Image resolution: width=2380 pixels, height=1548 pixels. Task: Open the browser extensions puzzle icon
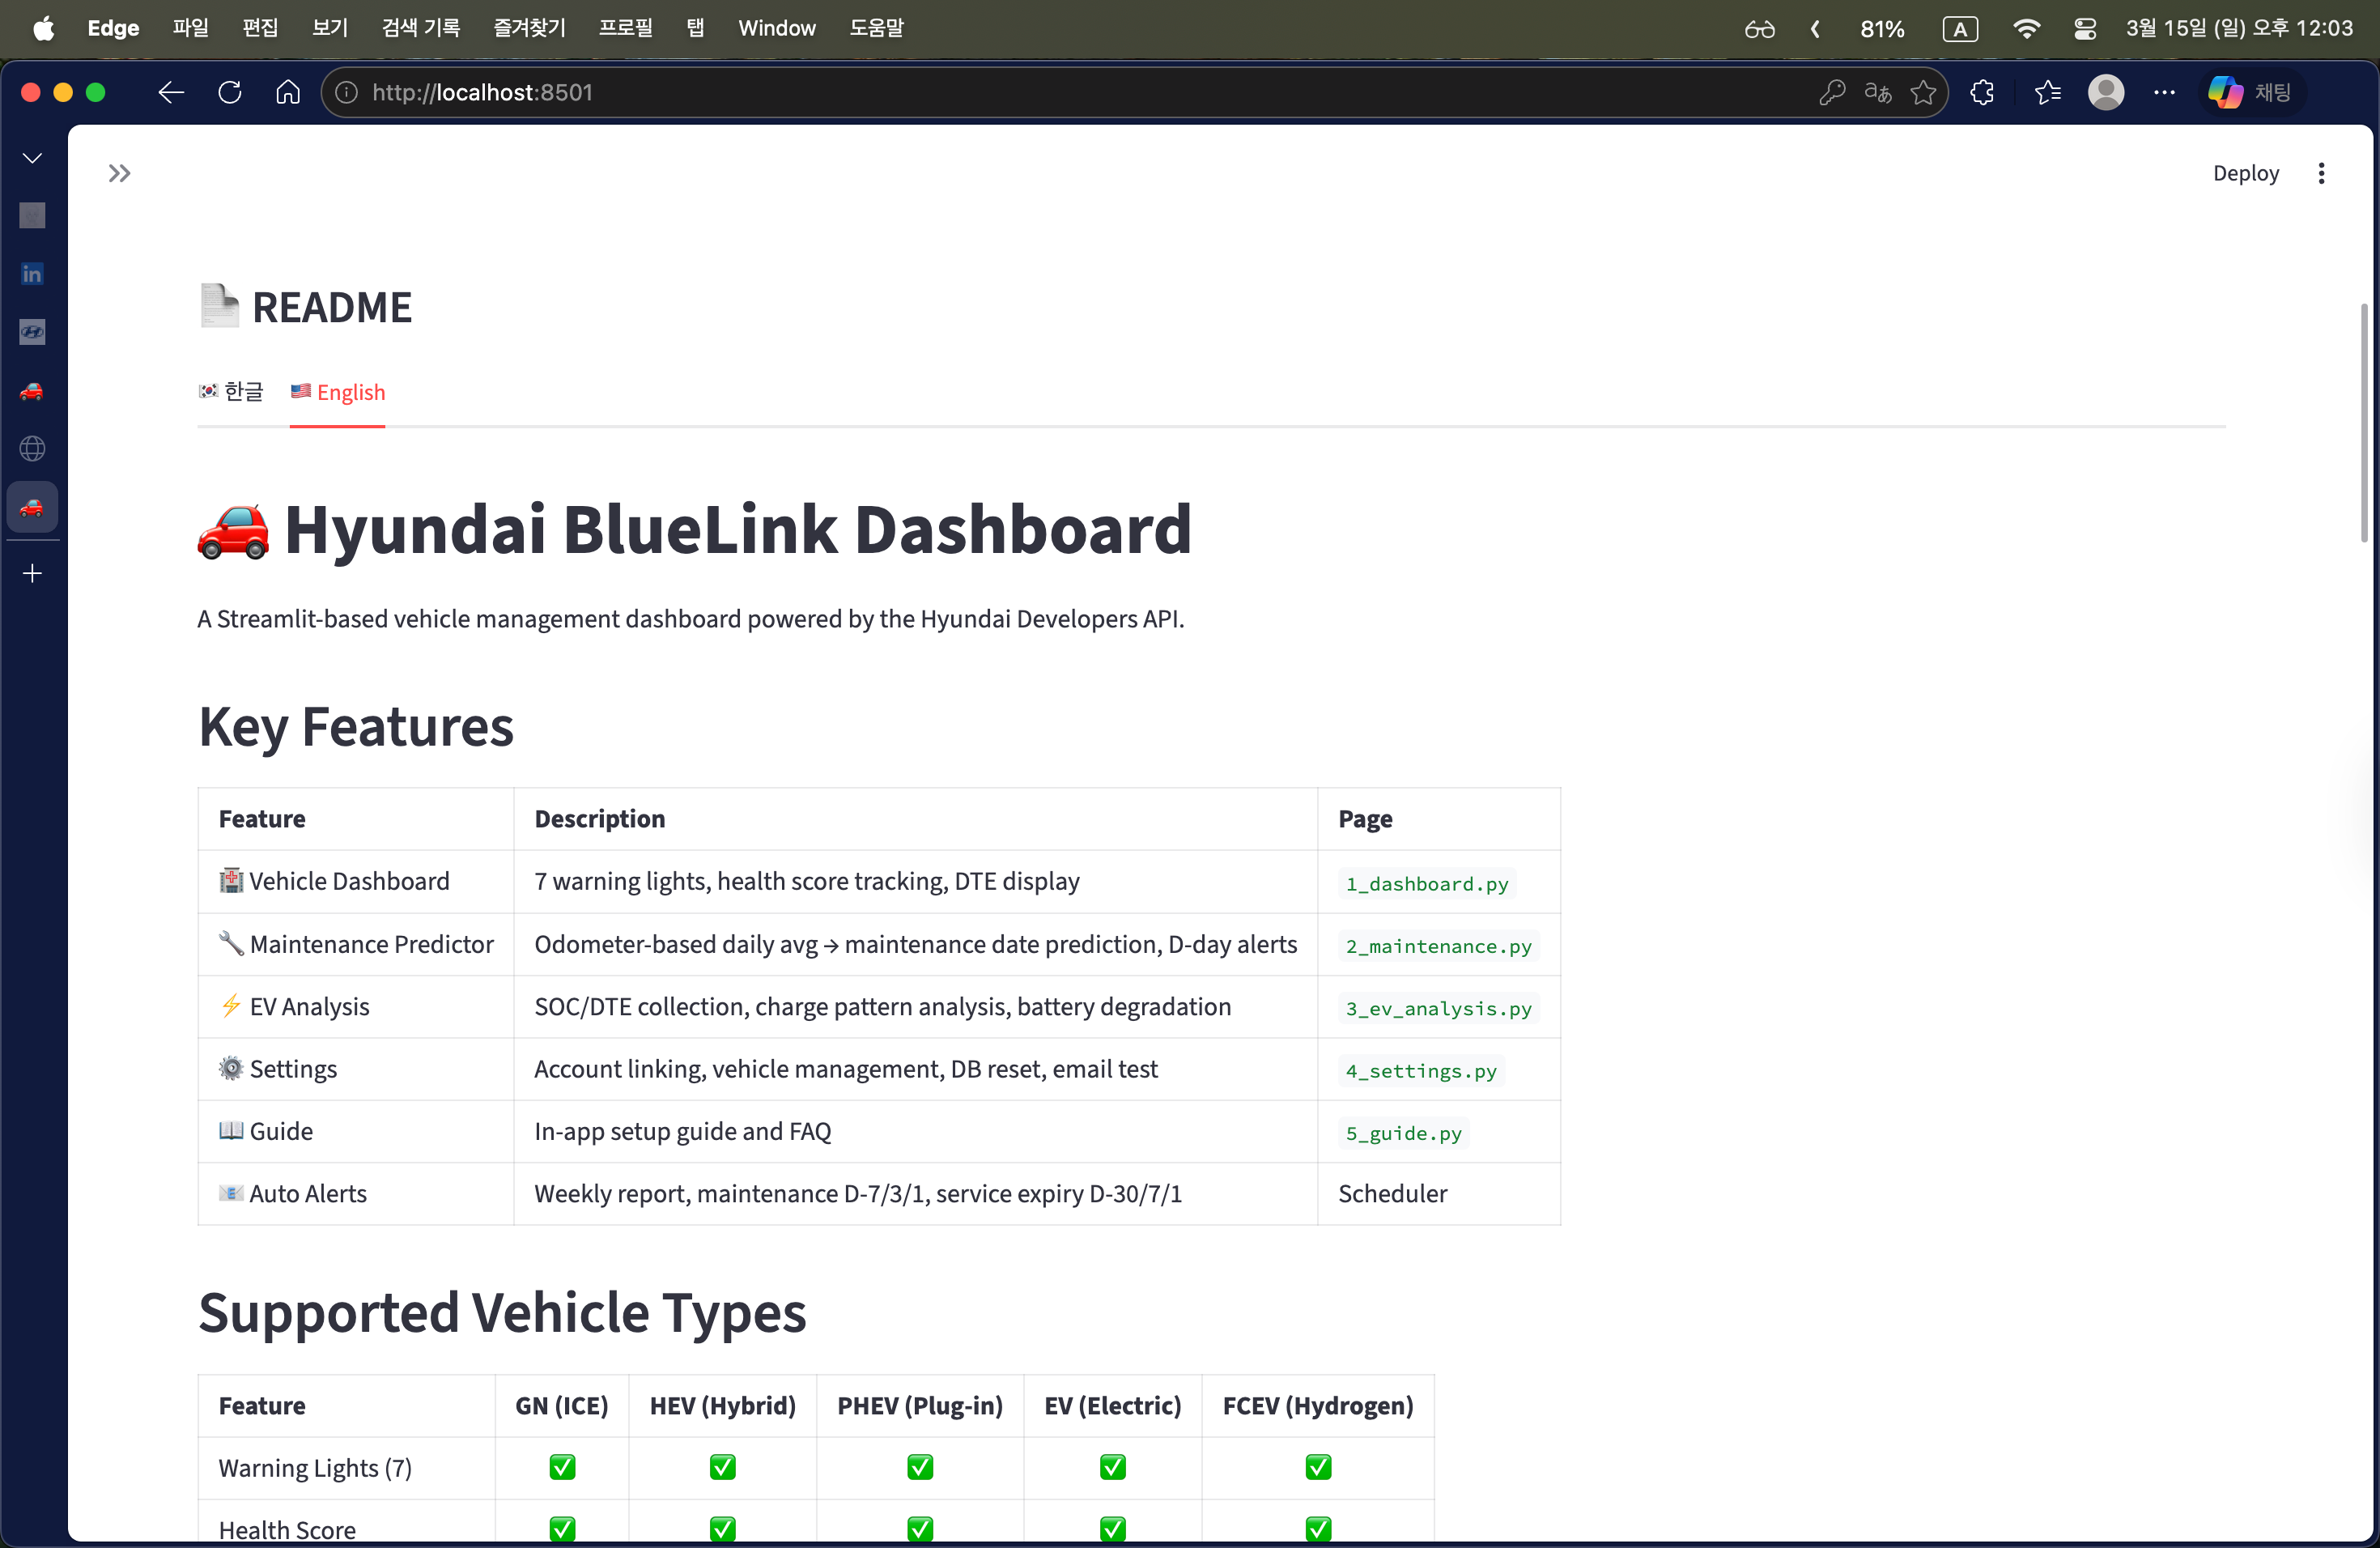pos(1982,92)
